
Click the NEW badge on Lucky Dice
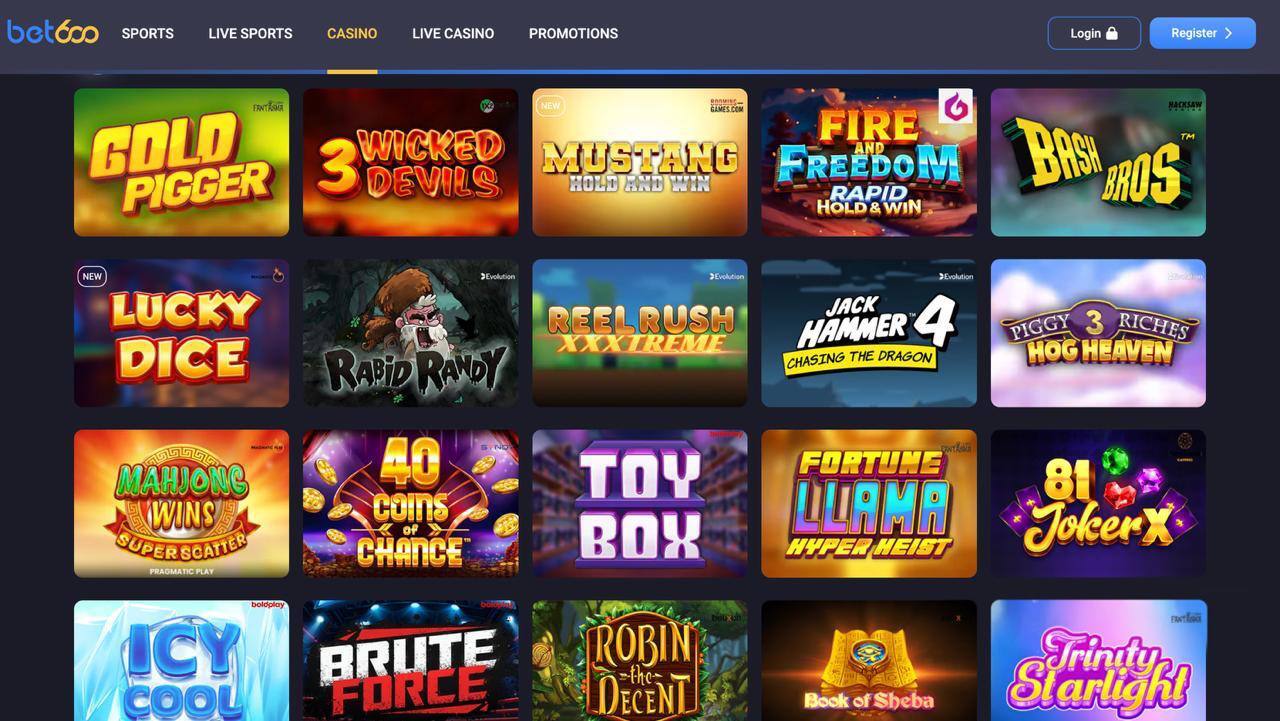(92, 276)
